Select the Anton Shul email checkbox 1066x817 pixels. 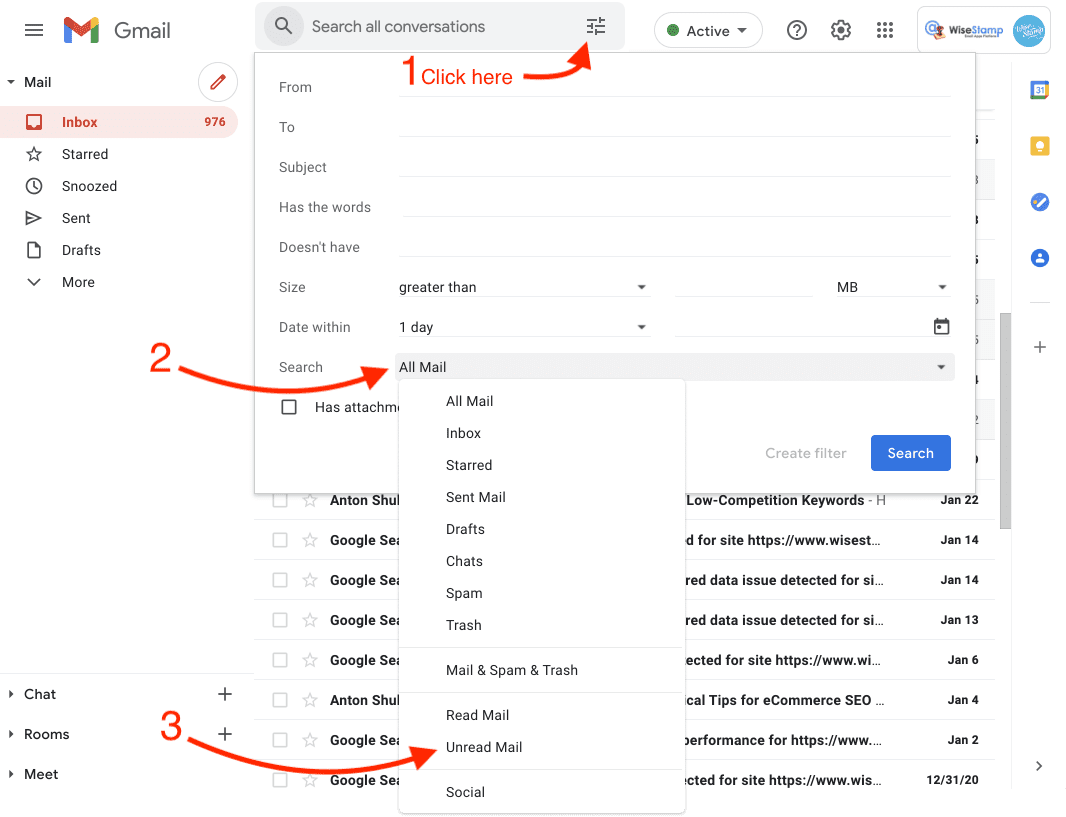(280, 500)
